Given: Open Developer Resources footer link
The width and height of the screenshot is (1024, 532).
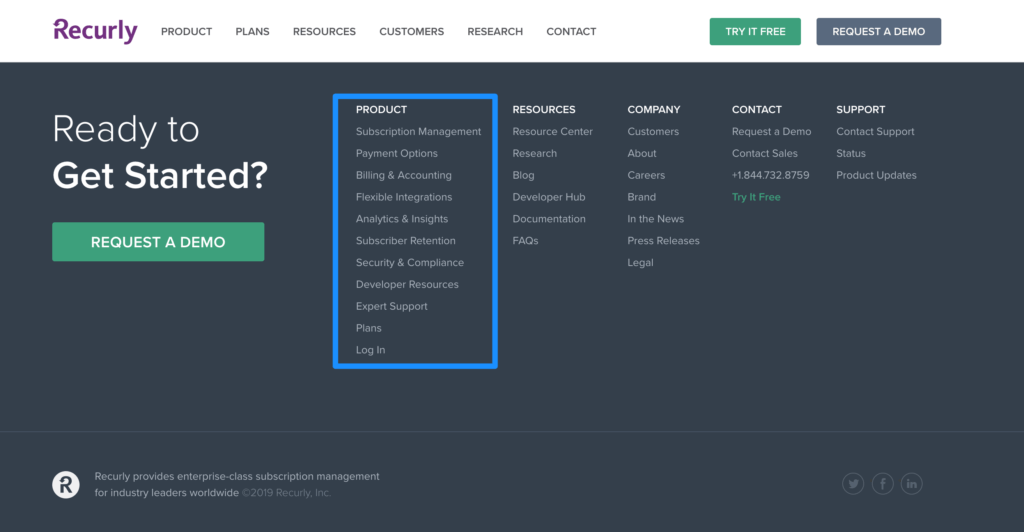Looking at the screenshot, I should pyautogui.click(x=408, y=285).
